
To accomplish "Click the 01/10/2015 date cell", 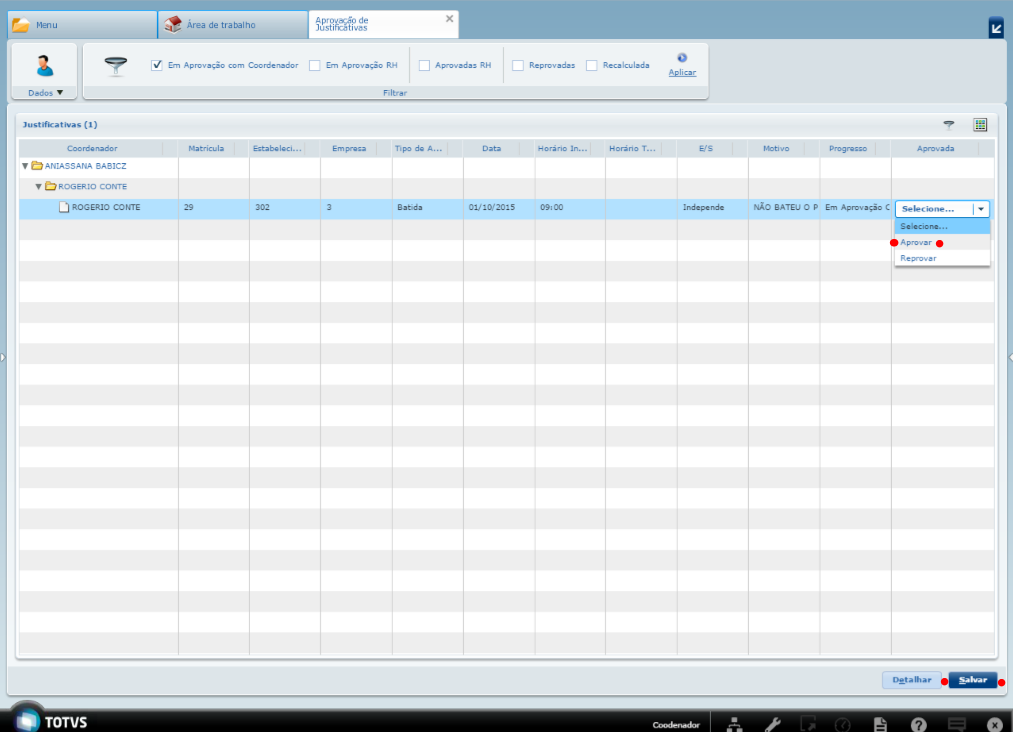I will [x=499, y=207].
